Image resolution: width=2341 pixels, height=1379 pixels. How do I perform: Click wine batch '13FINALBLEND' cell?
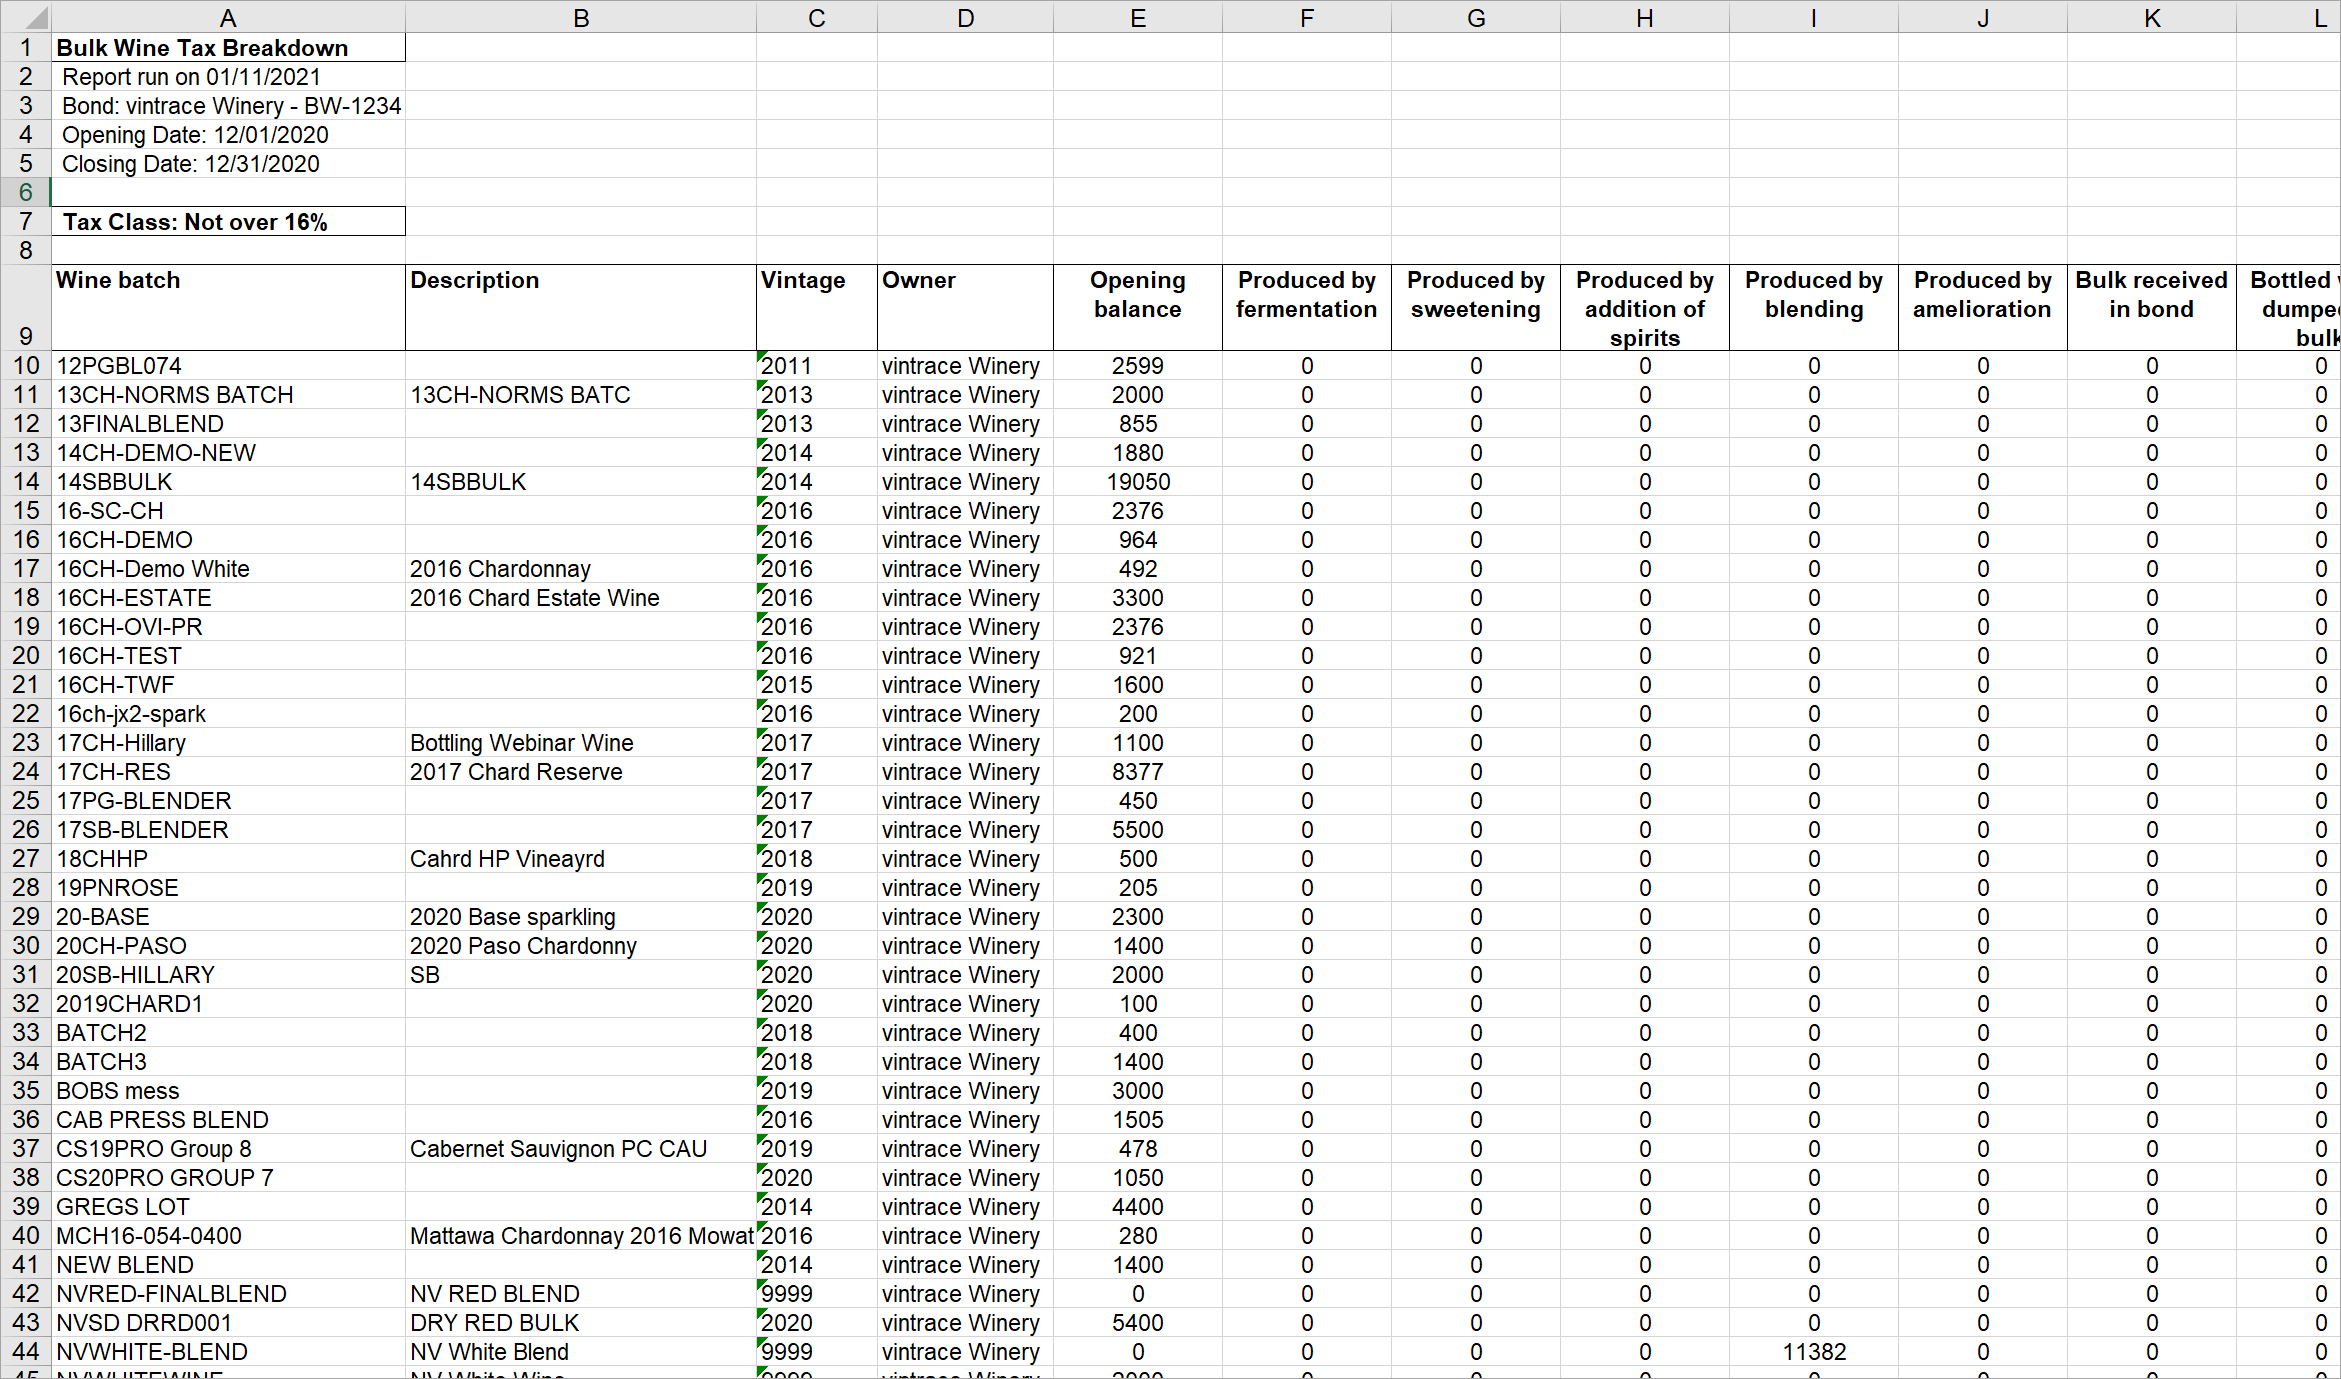(x=228, y=424)
